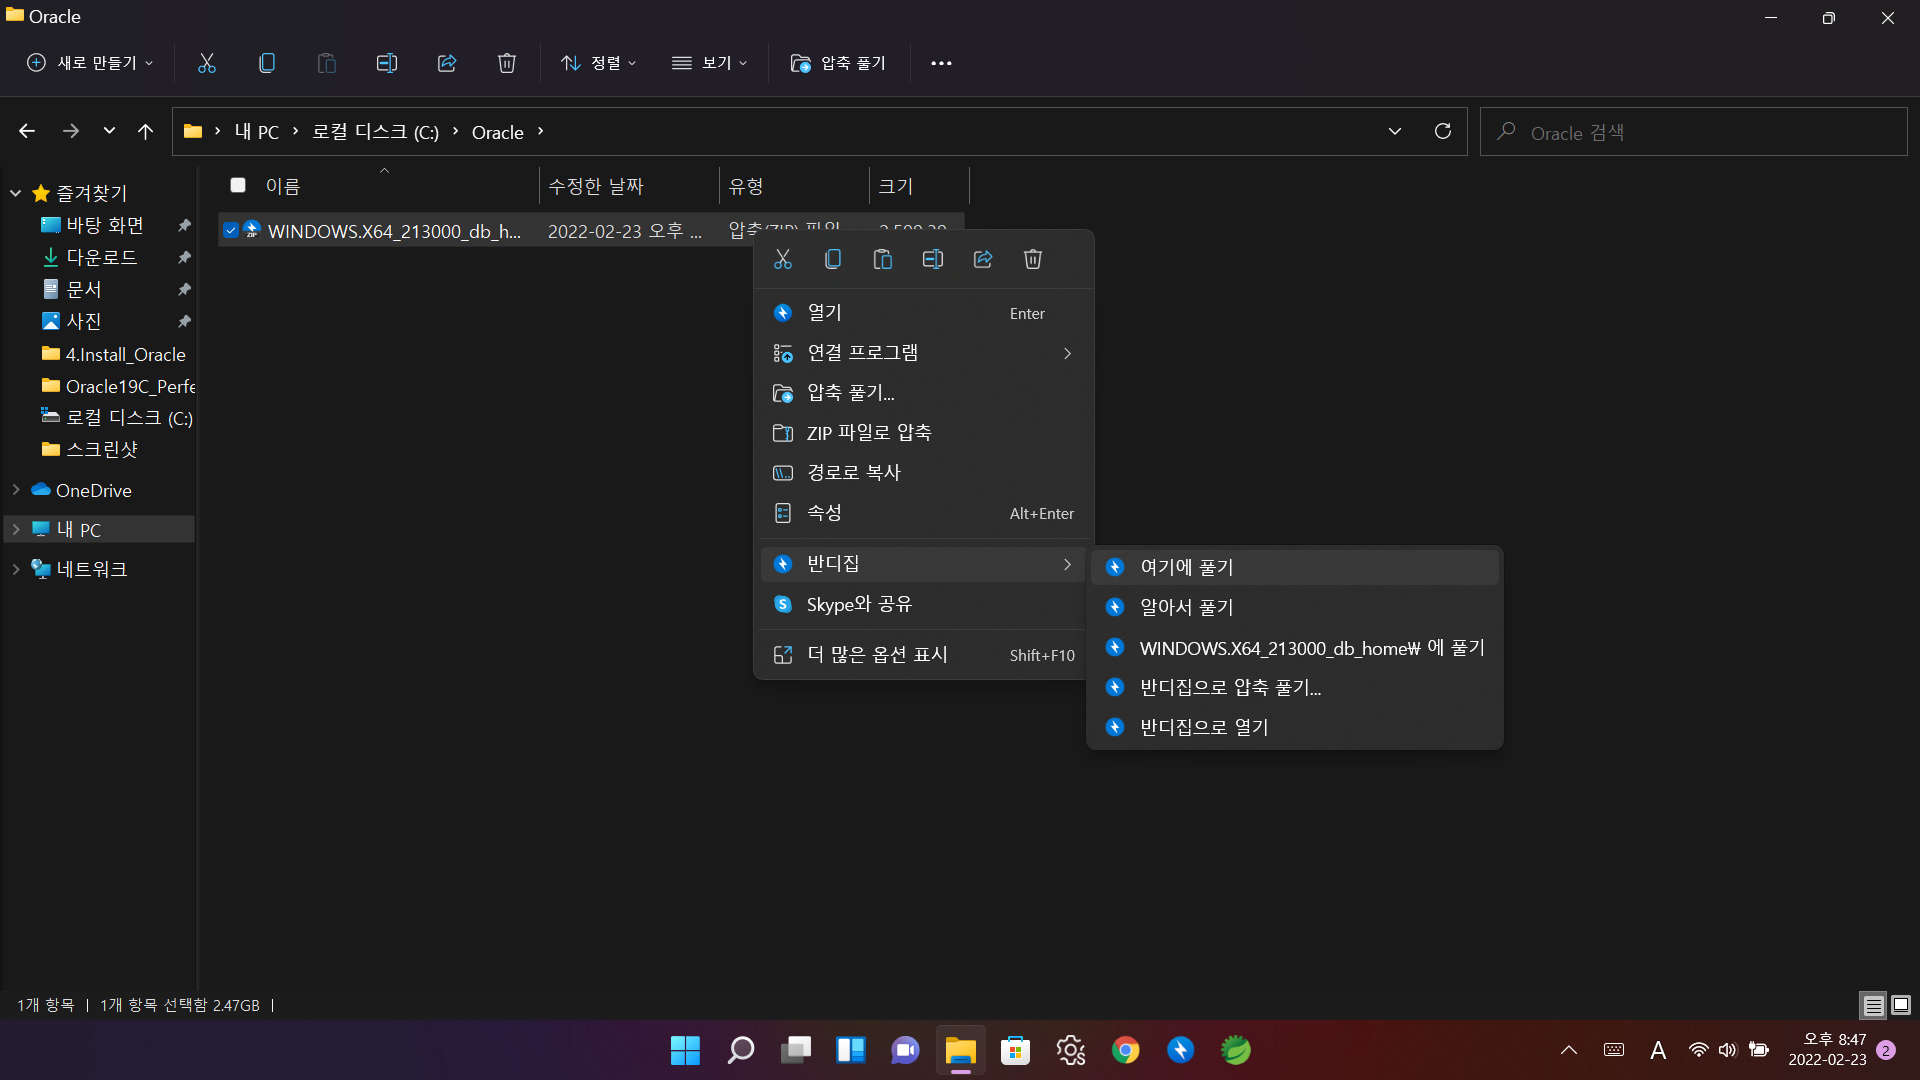The height and width of the screenshot is (1080, 1920).
Task: Open the address bar history dropdown
Action: (x=1395, y=132)
